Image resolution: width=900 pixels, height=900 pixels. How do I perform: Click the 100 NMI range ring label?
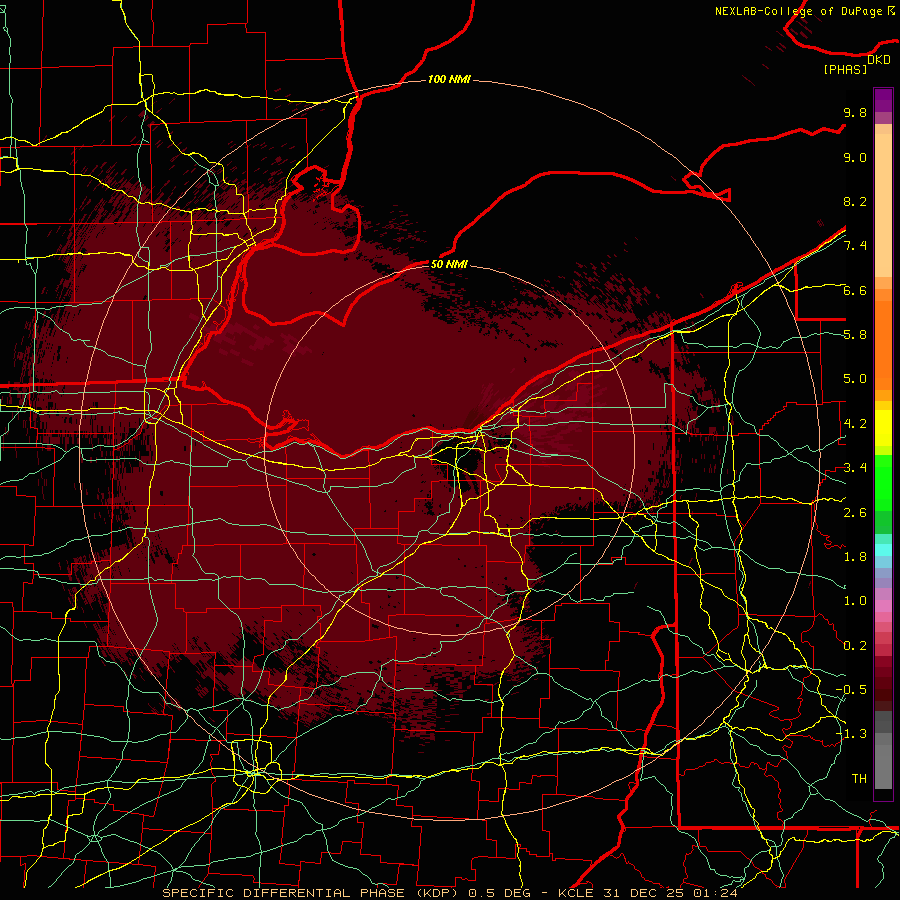(x=449, y=79)
